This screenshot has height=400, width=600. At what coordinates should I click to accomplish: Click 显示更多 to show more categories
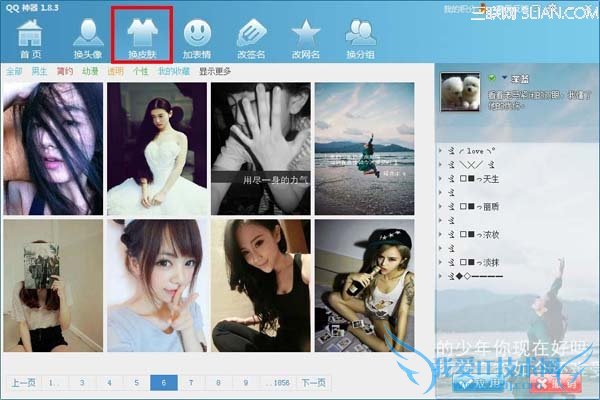(215, 71)
